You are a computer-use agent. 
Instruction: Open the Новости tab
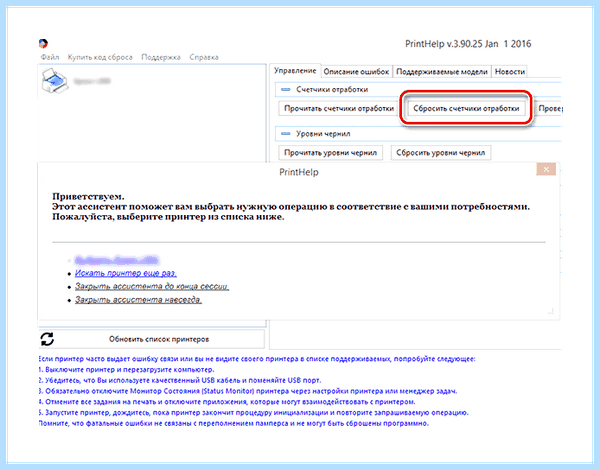point(509,72)
